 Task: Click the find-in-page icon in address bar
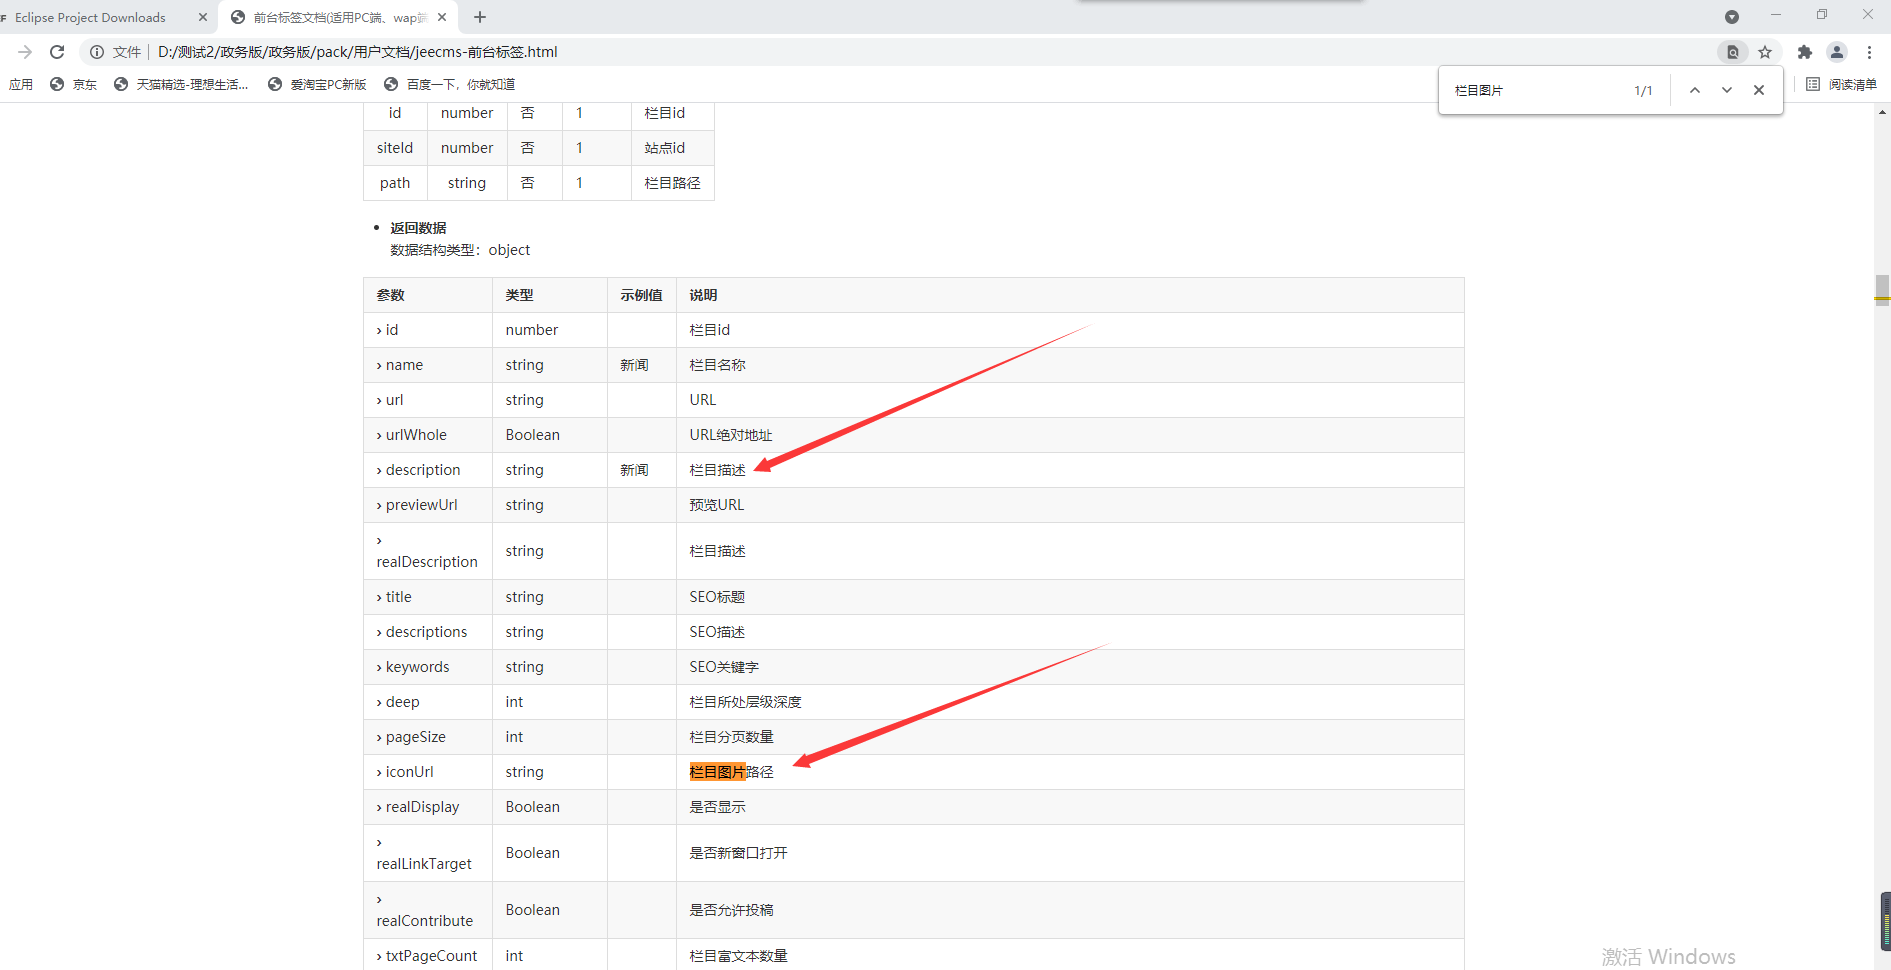[1733, 52]
